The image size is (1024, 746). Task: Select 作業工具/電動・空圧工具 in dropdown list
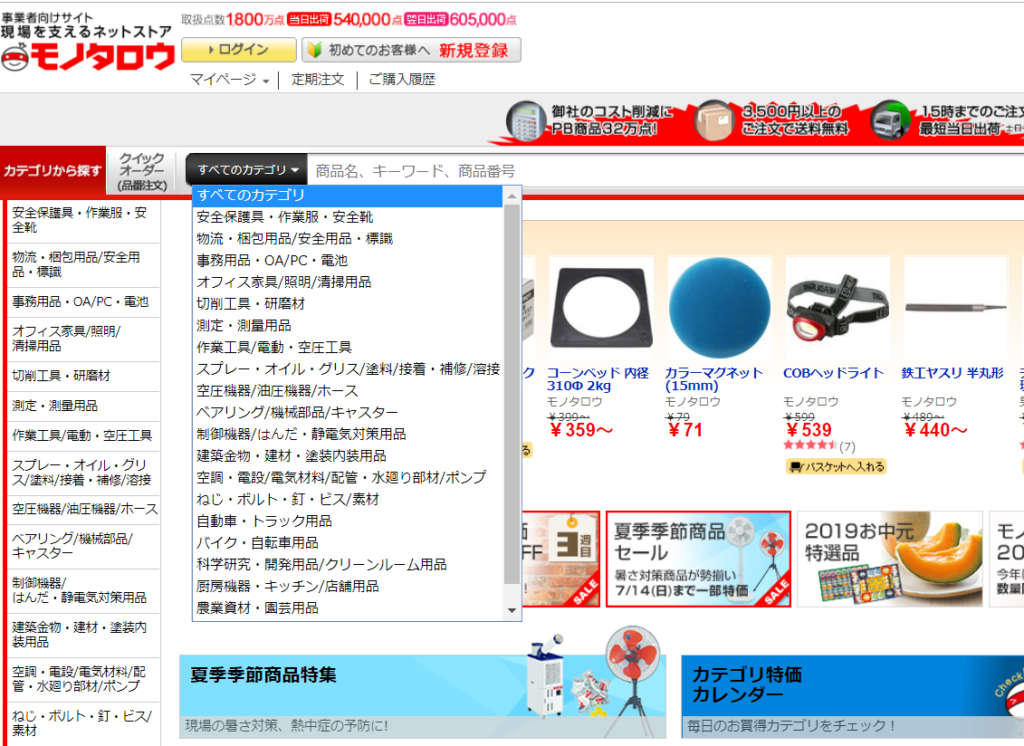[x=348, y=347]
